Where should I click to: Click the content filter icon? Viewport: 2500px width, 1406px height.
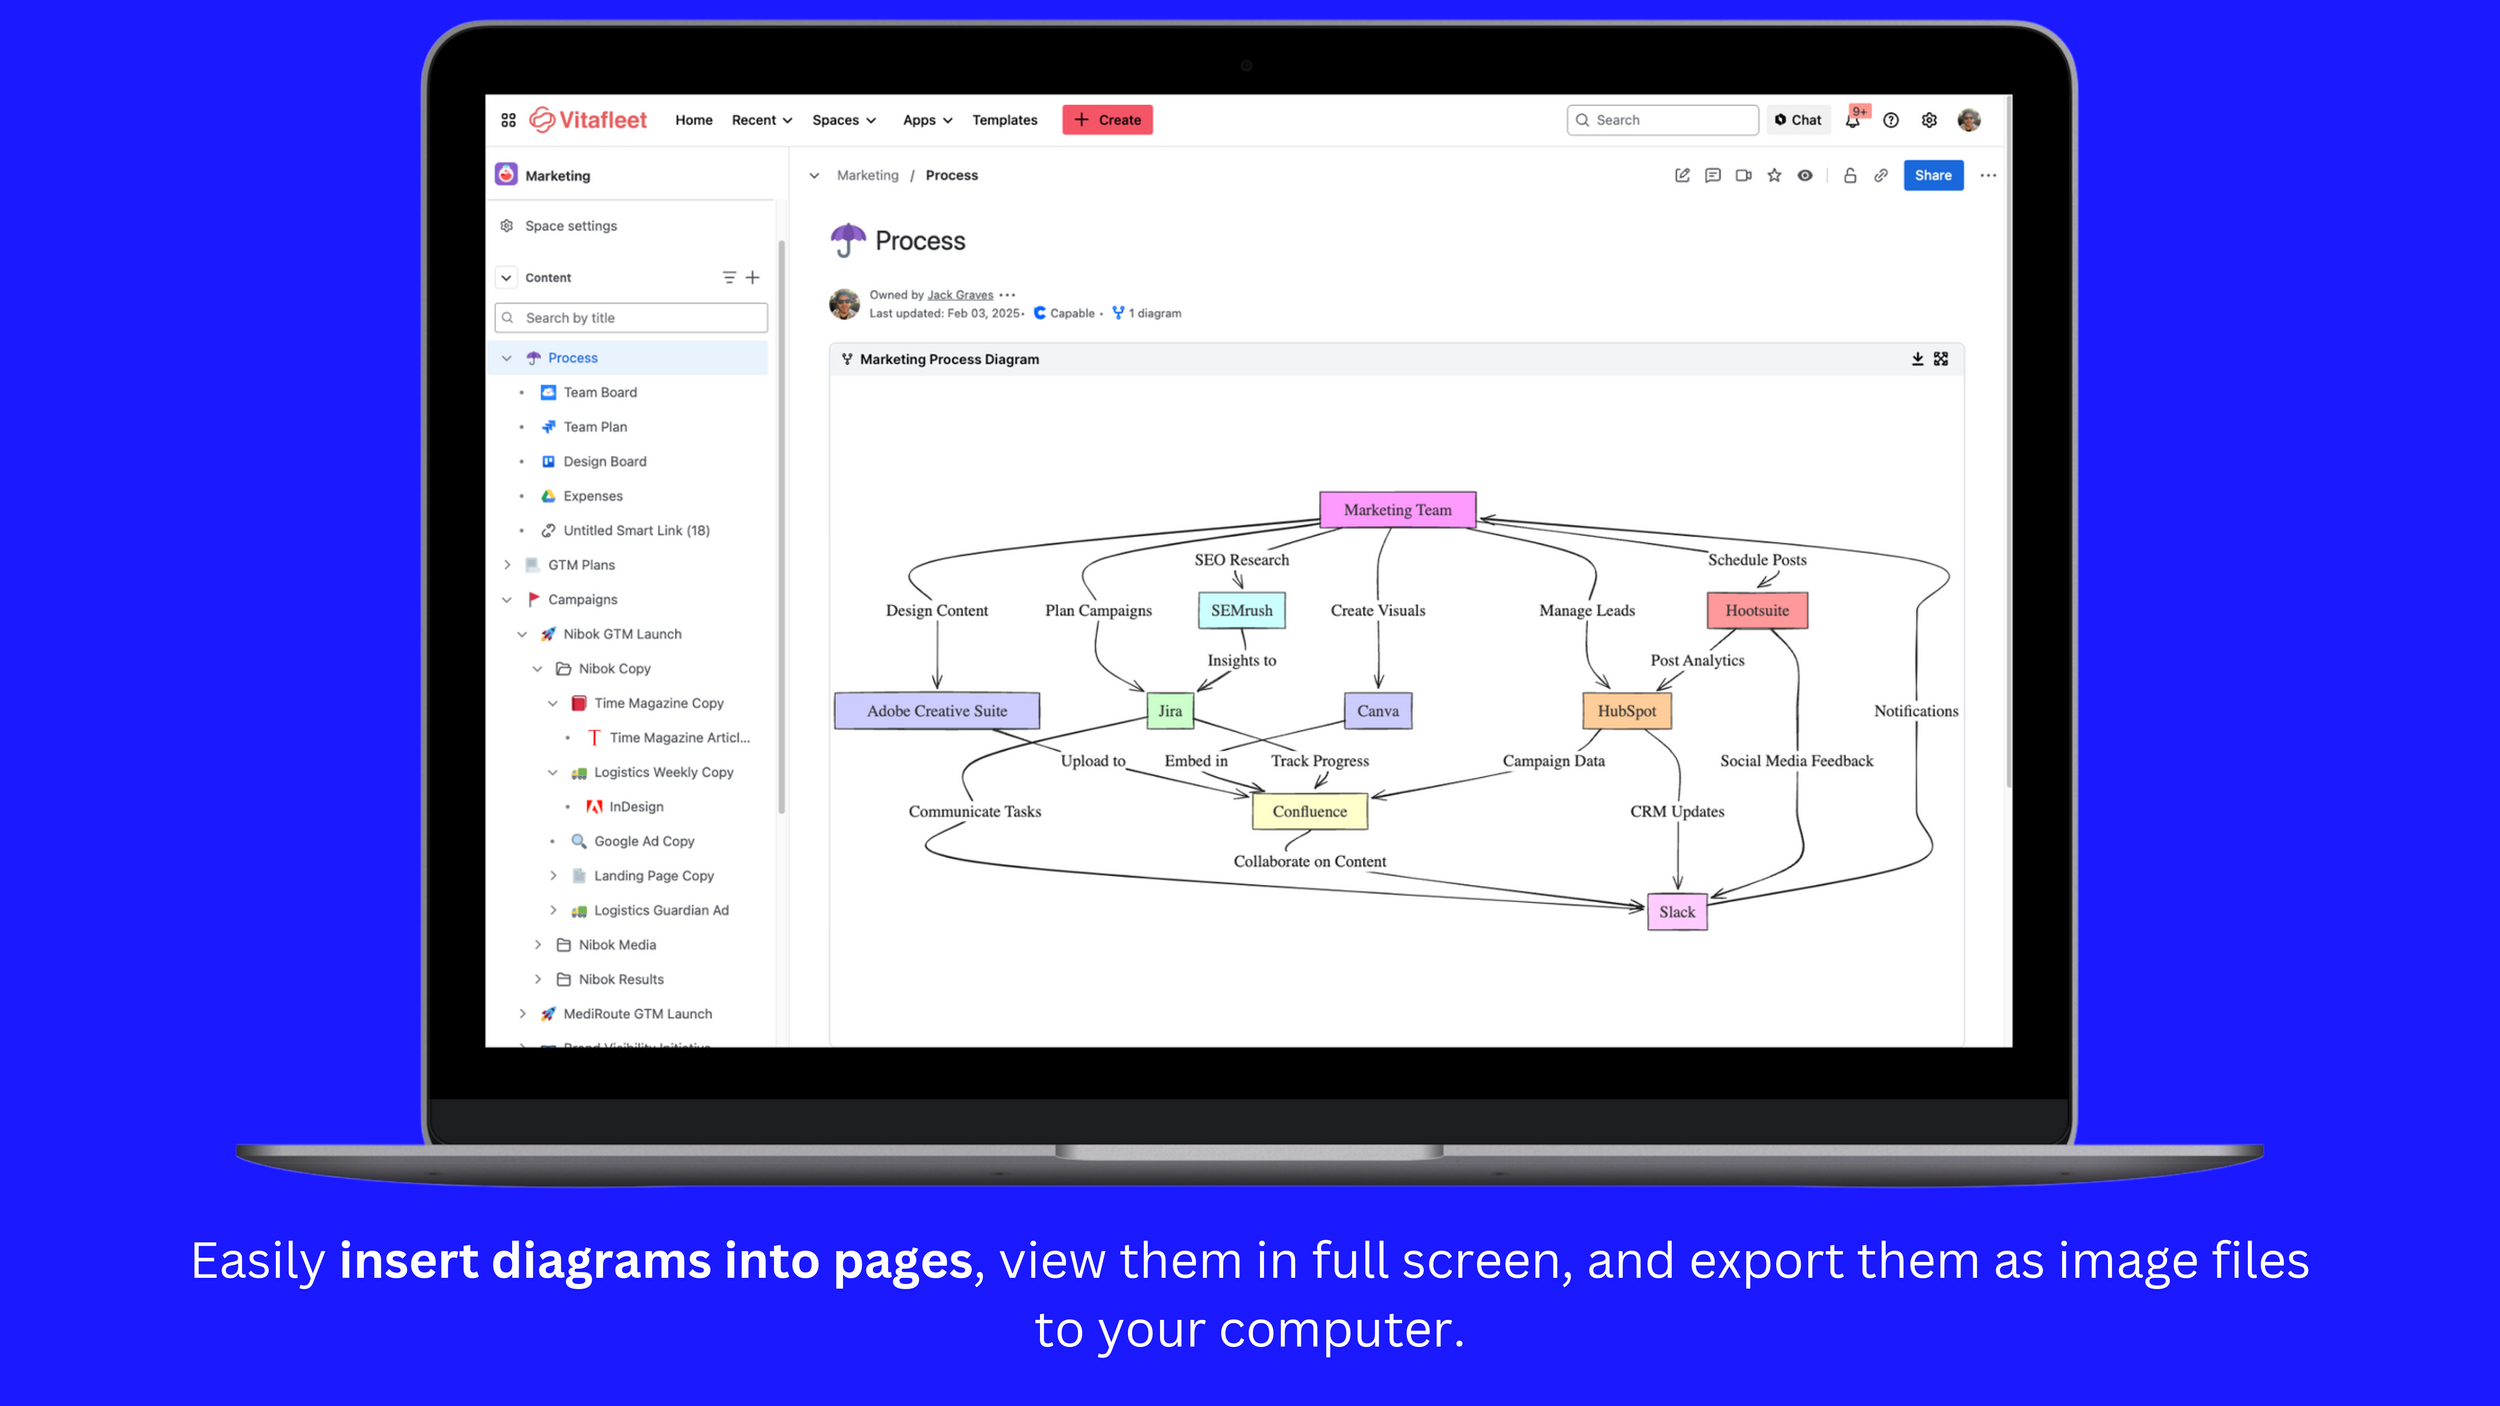(x=729, y=277)
